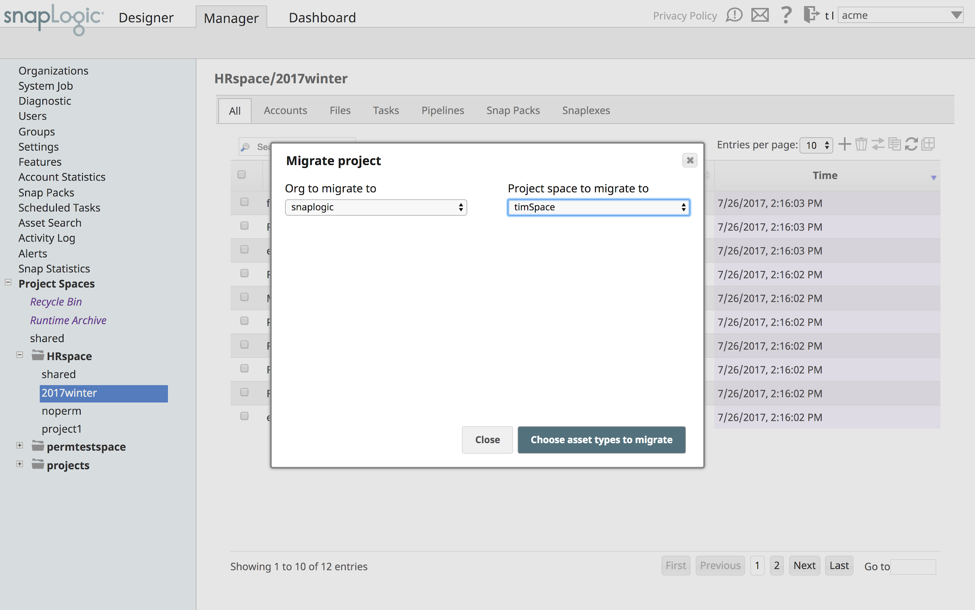This screenshot has width=975, height=610.
Task: Switch to the Designer tab
Action: [146, 17]
